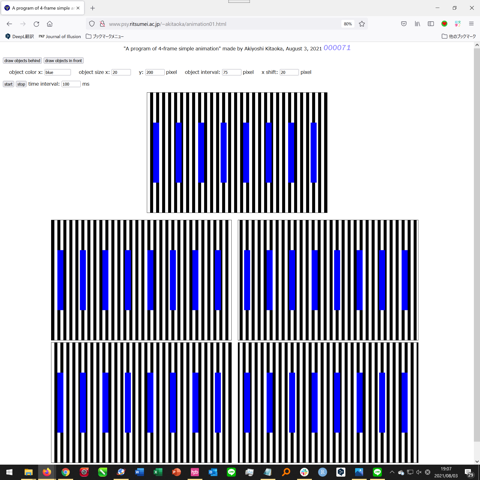Open Google Chrome from taskbar
The image size is (480, 480).
point(66,472)
